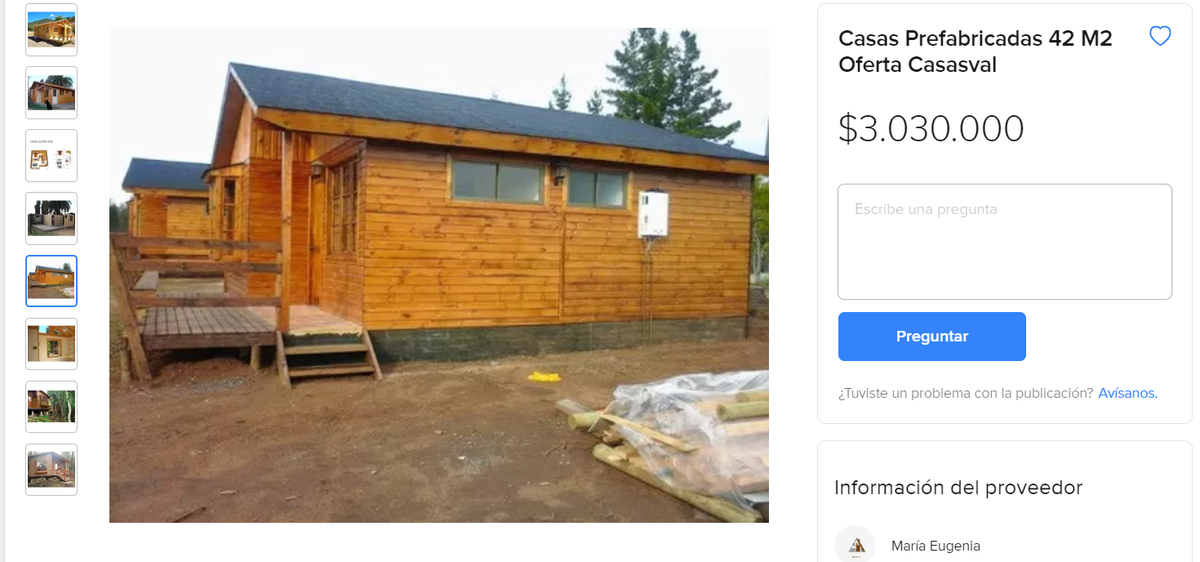1200x562 pixels.
Task: Select the first thumbnail of the wooden cabin
Action: (51, 30)
